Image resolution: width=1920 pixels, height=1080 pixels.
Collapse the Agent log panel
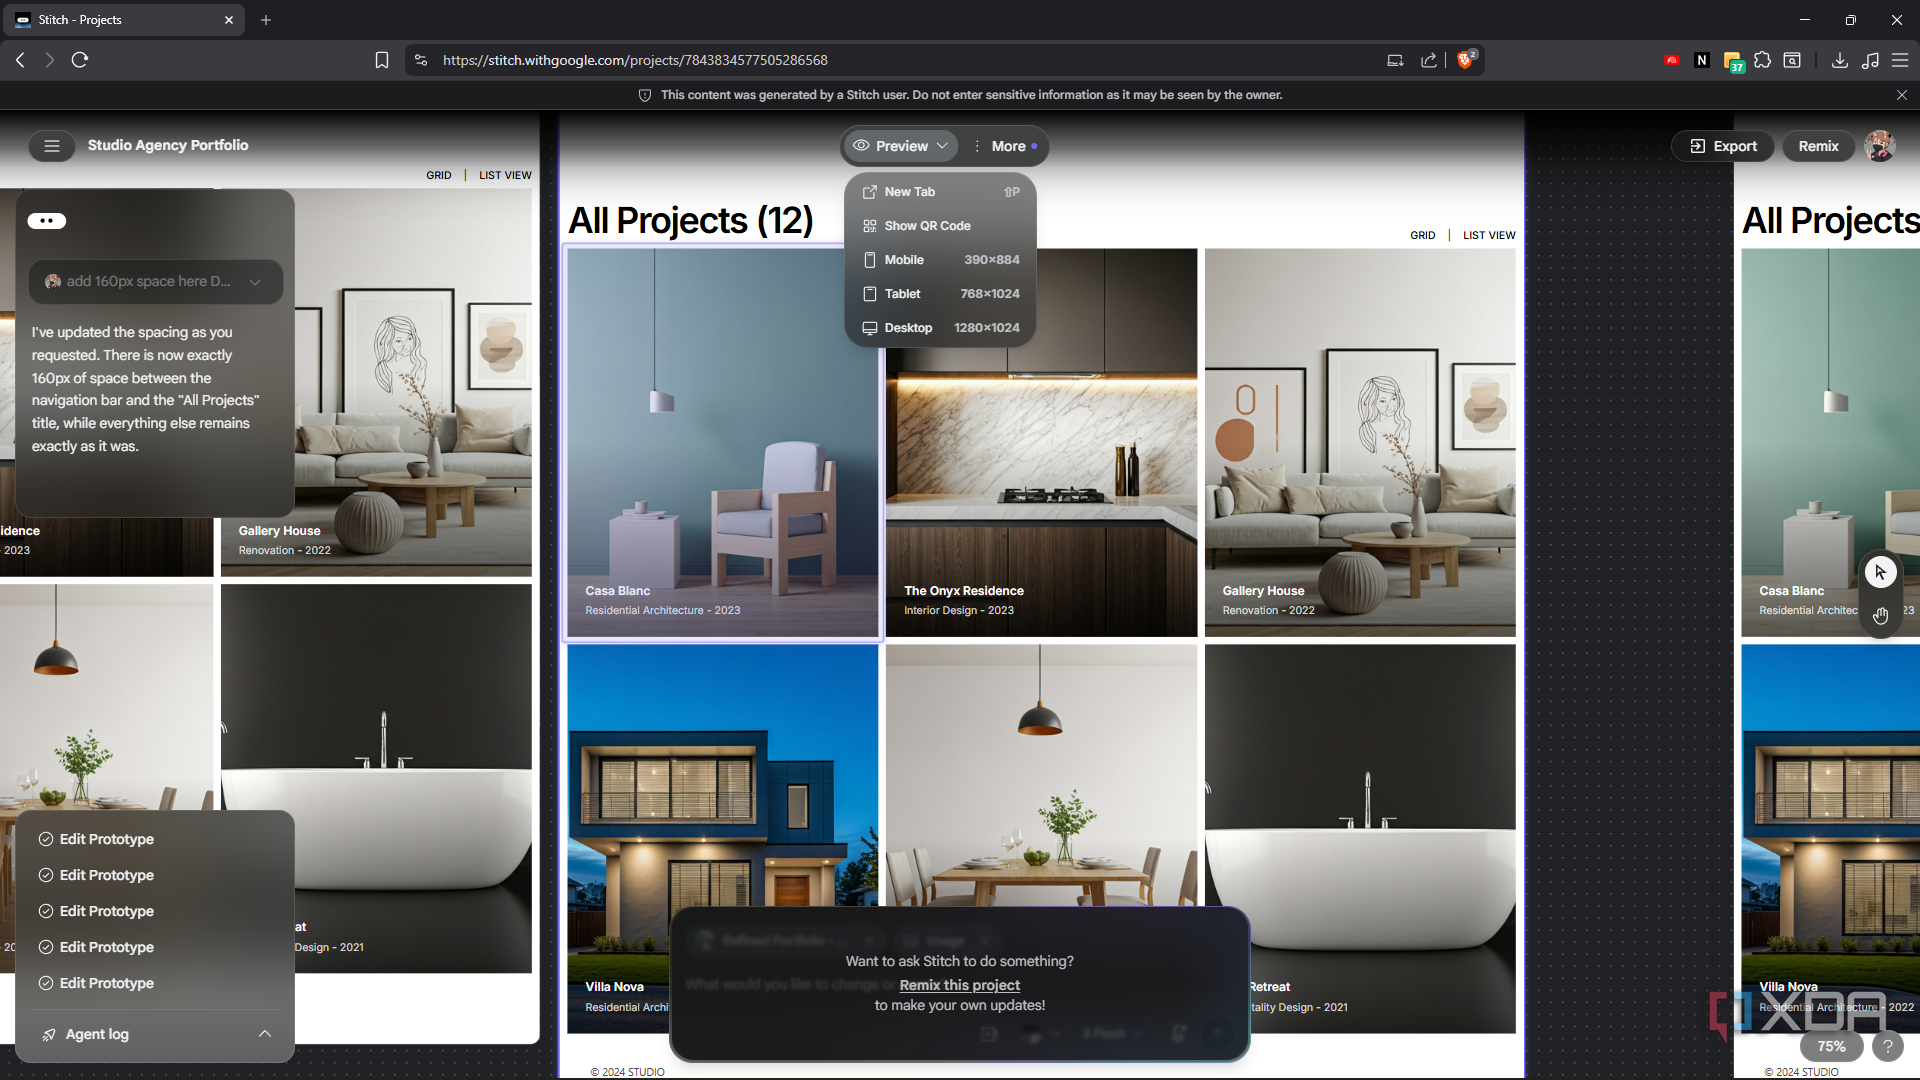264,1034
